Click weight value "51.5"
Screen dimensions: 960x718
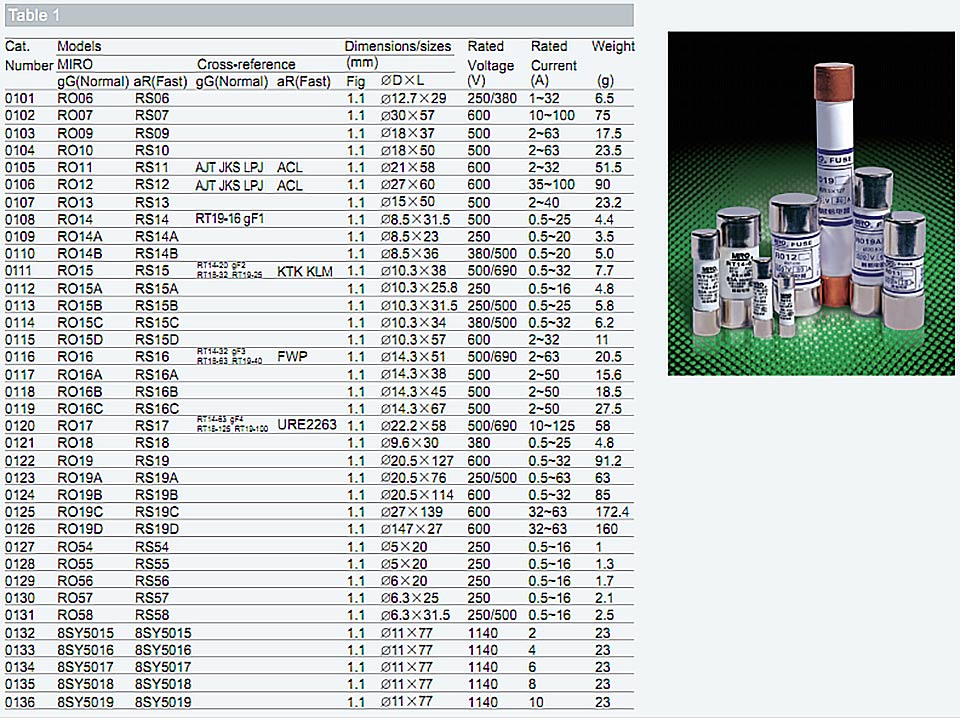[608, 168]
